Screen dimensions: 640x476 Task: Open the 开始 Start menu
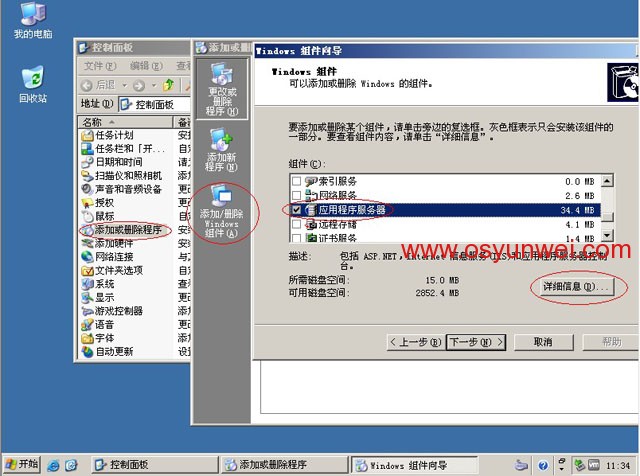click(22, 465)
